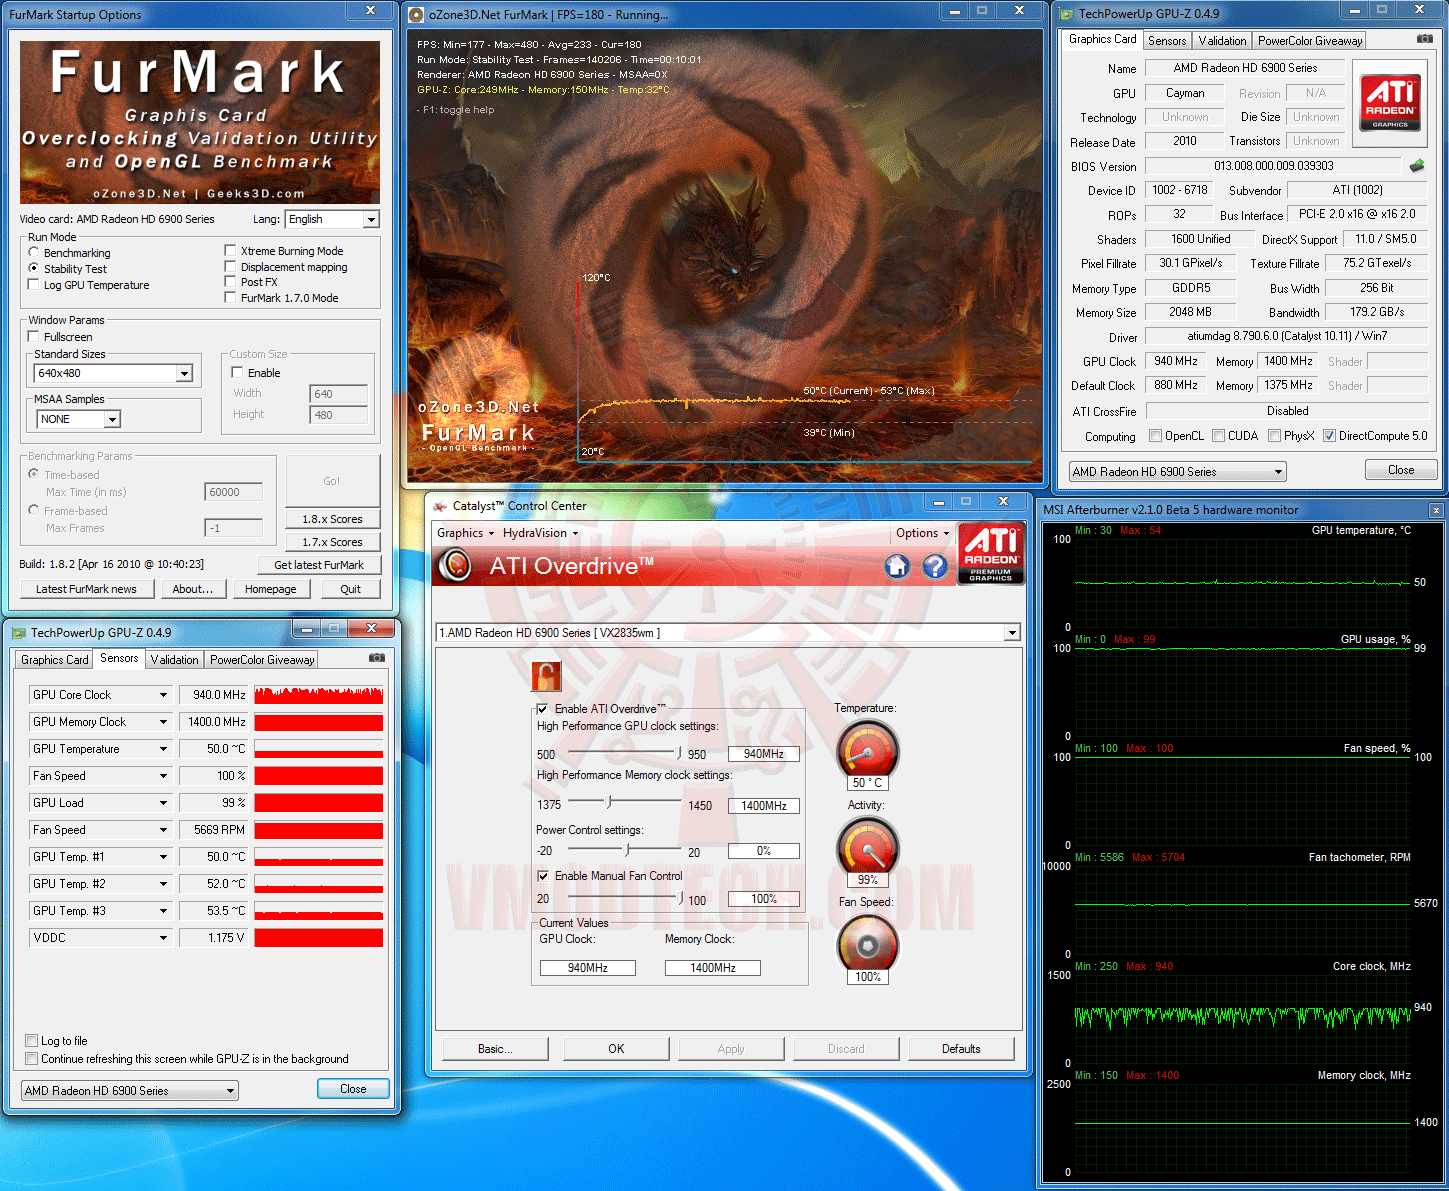
Task: Open the Catalyst Options menu
Action: (922, 533)
